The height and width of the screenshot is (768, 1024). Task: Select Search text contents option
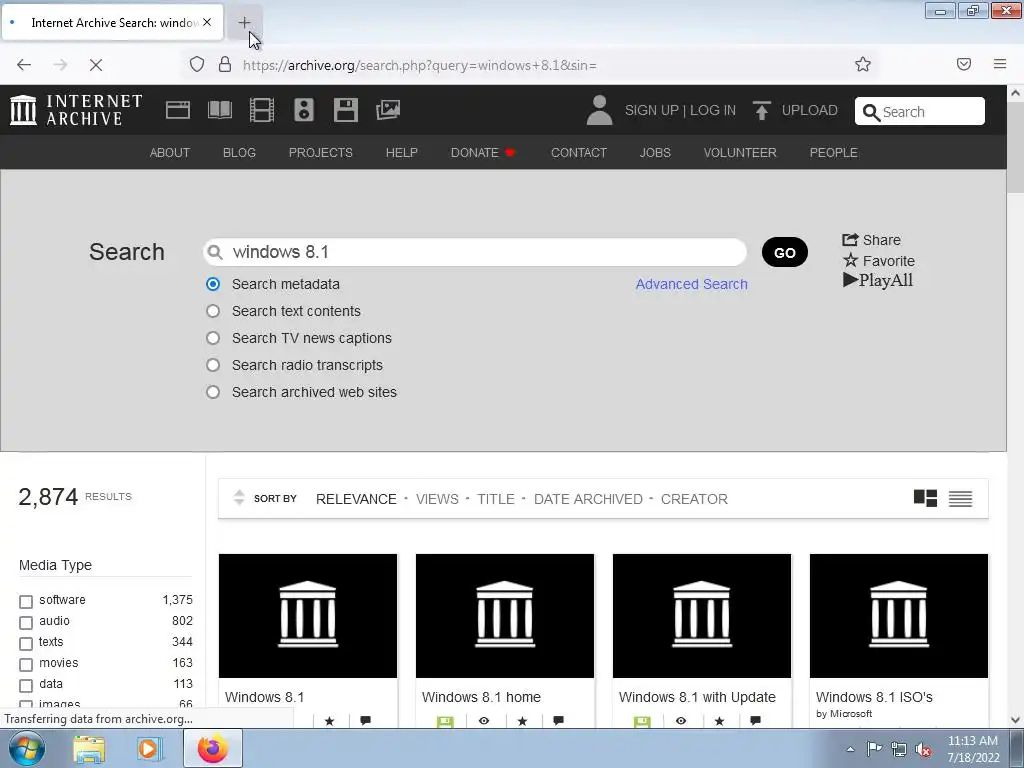[213, 311]
